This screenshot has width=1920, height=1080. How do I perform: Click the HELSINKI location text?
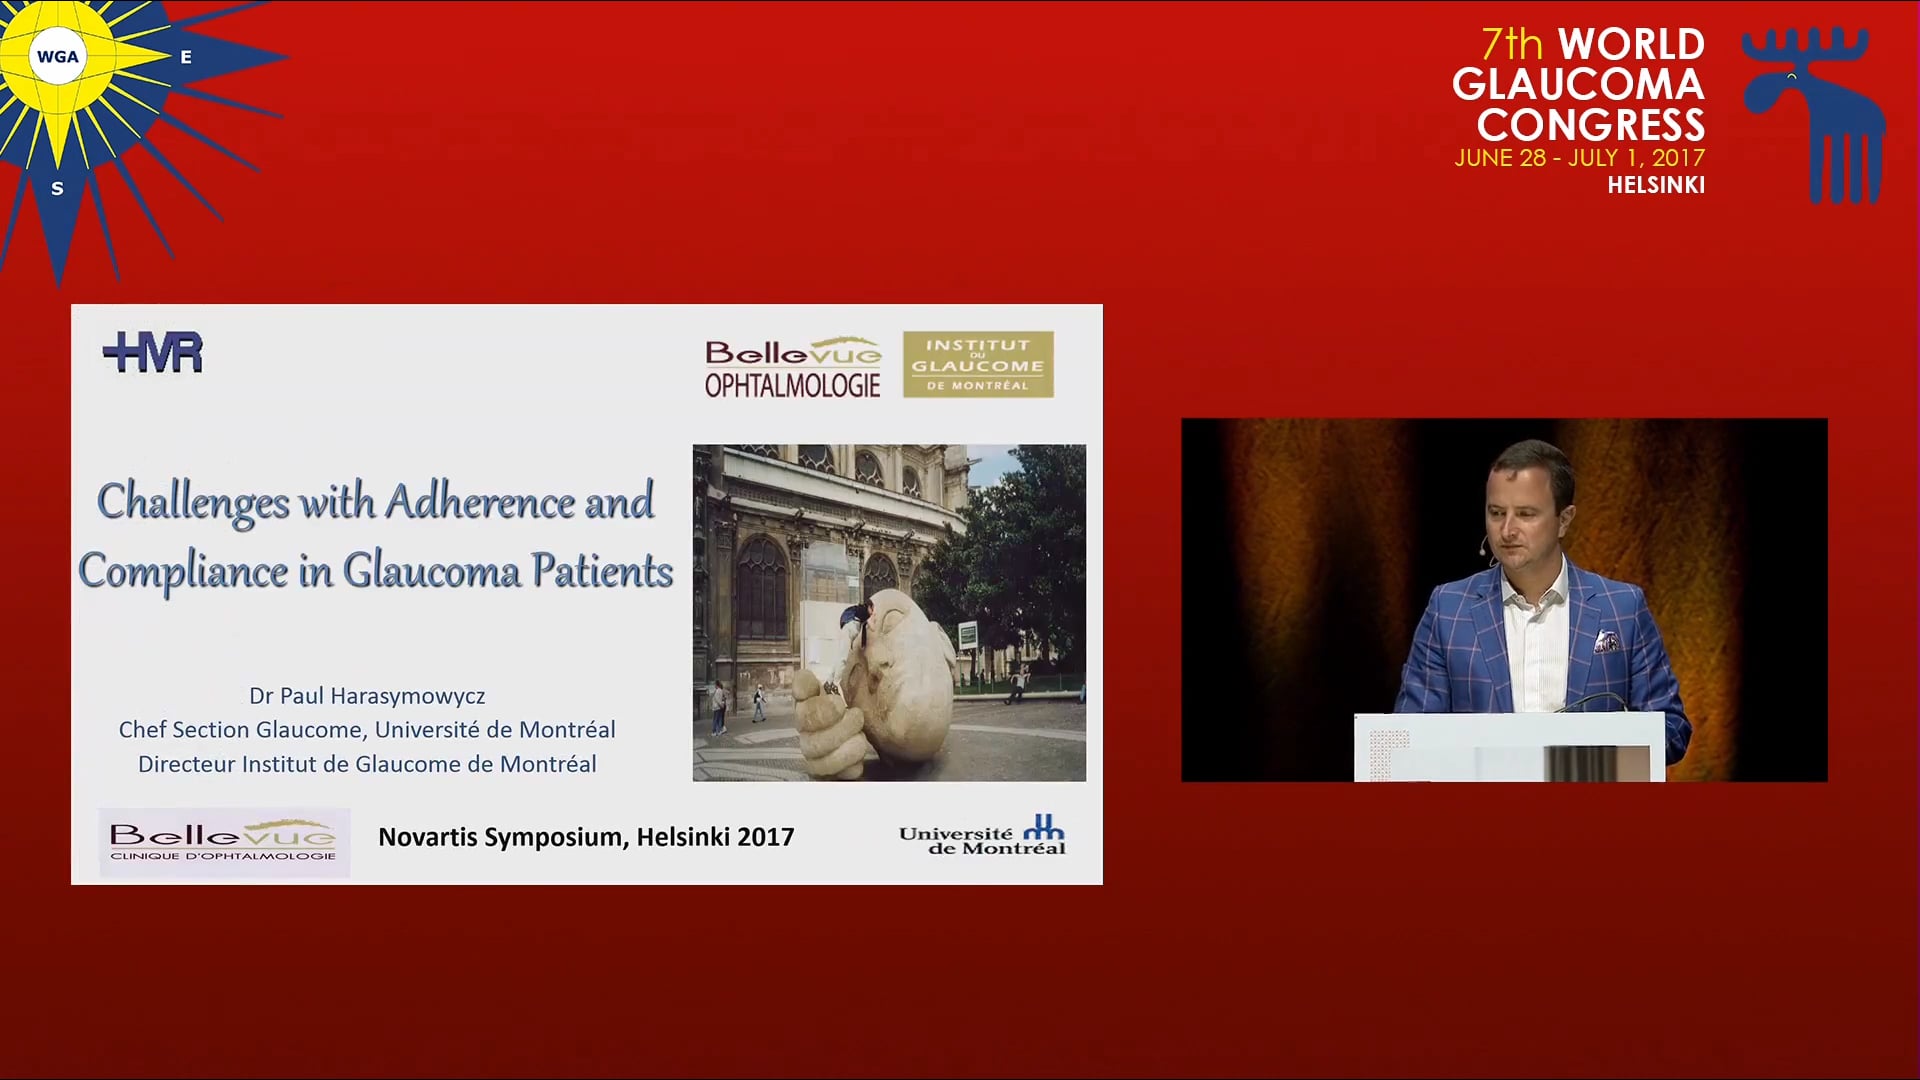click(1655, 185)
